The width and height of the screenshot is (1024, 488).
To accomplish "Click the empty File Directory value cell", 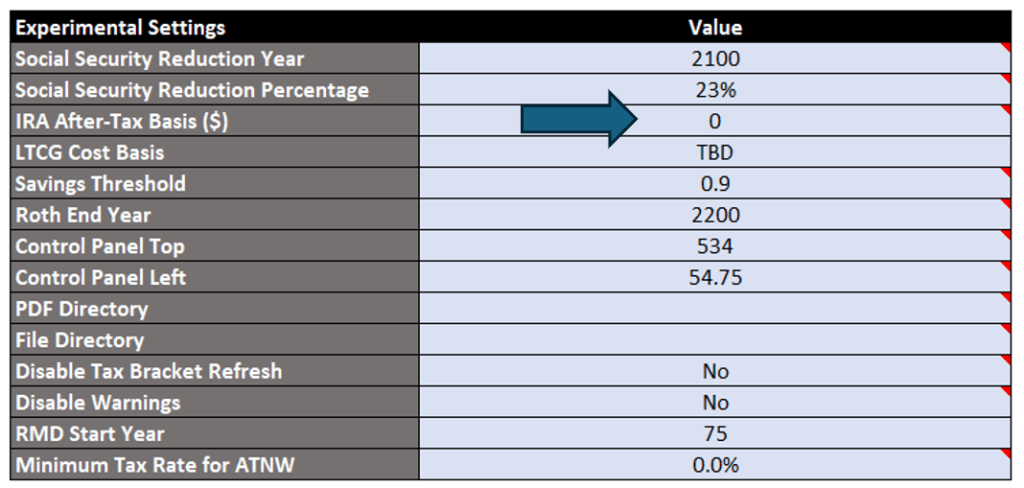I will [x=715, y=340].
